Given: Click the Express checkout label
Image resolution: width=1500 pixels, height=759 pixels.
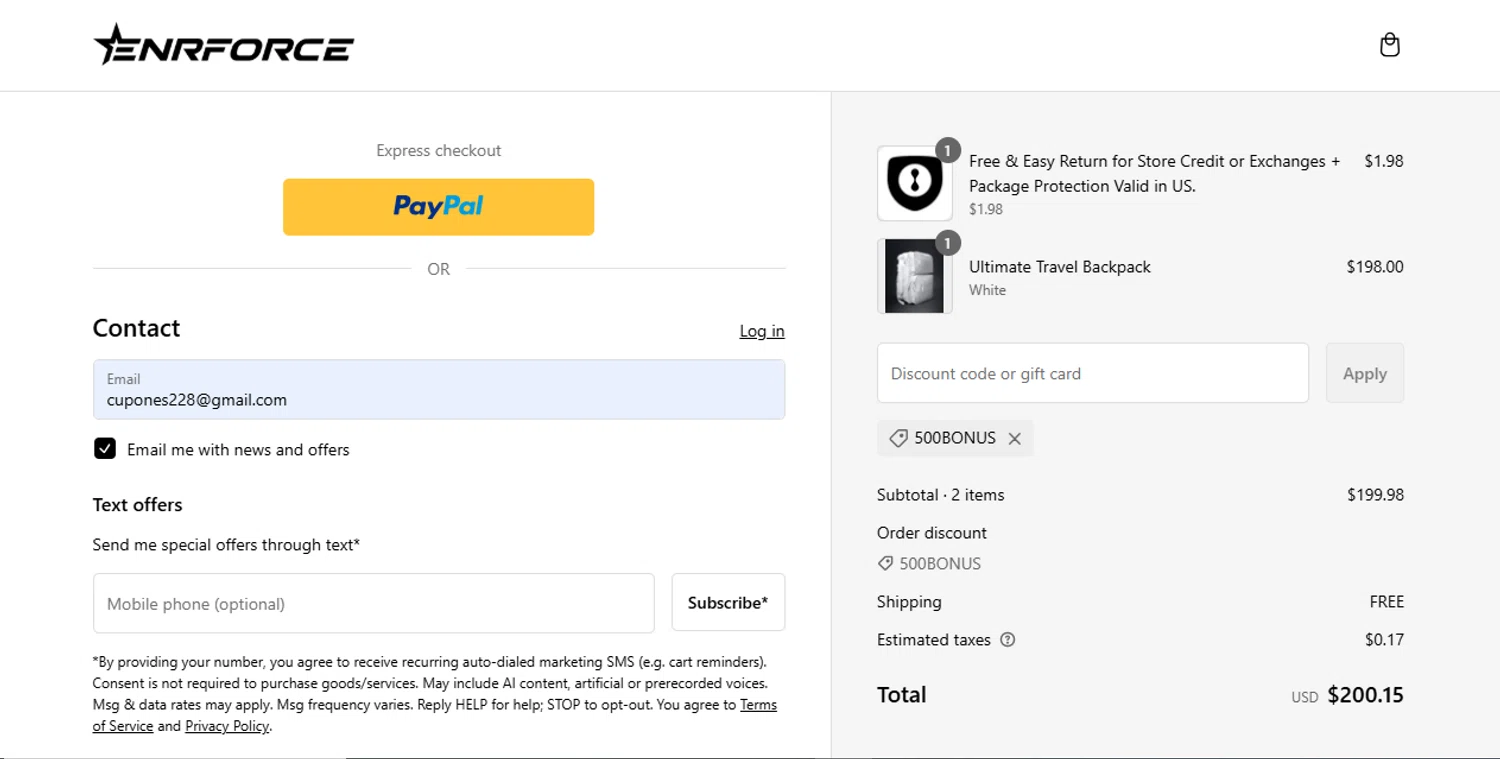Looking at the screenshot, I should tap(438, 151).
